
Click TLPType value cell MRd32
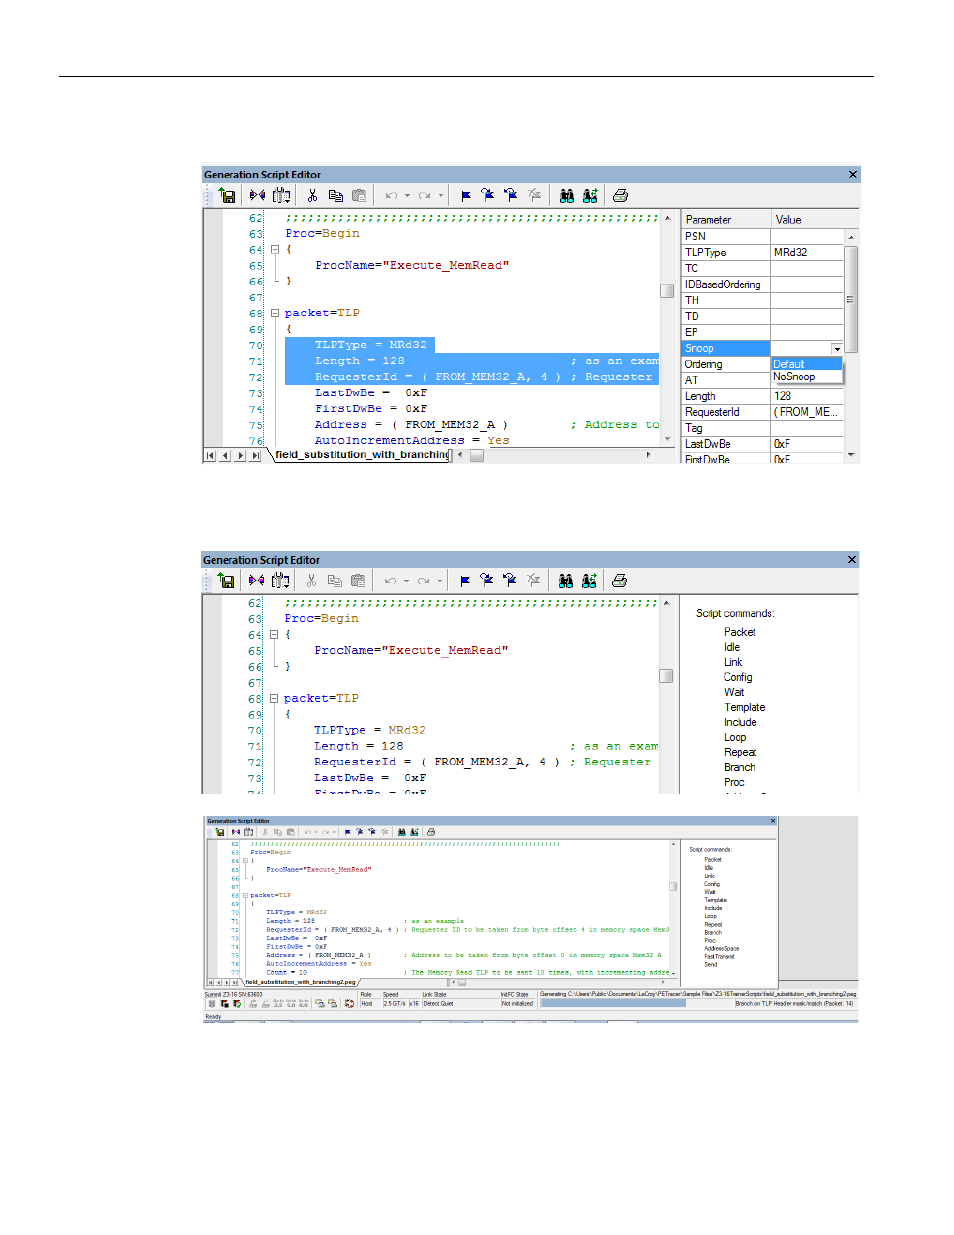point(807,253)
